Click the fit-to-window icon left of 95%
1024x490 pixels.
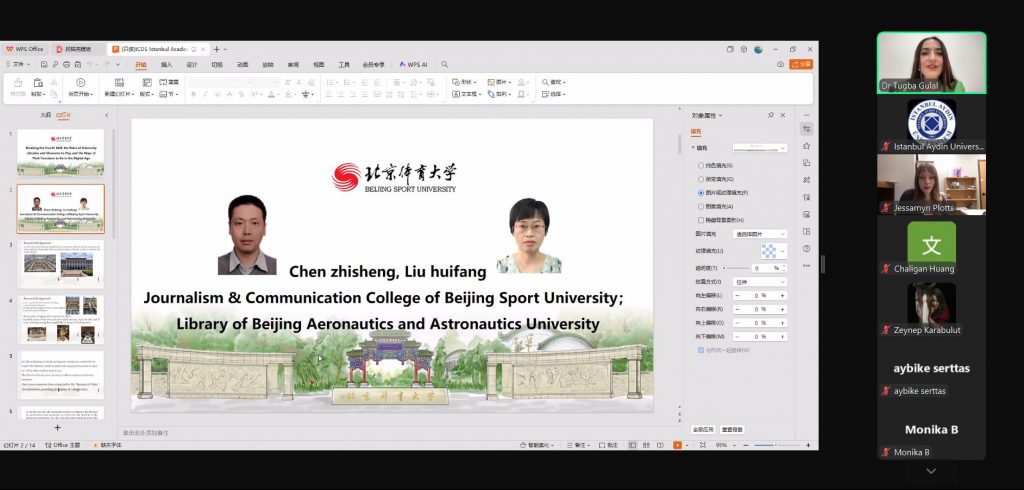[x=703, y=445]
